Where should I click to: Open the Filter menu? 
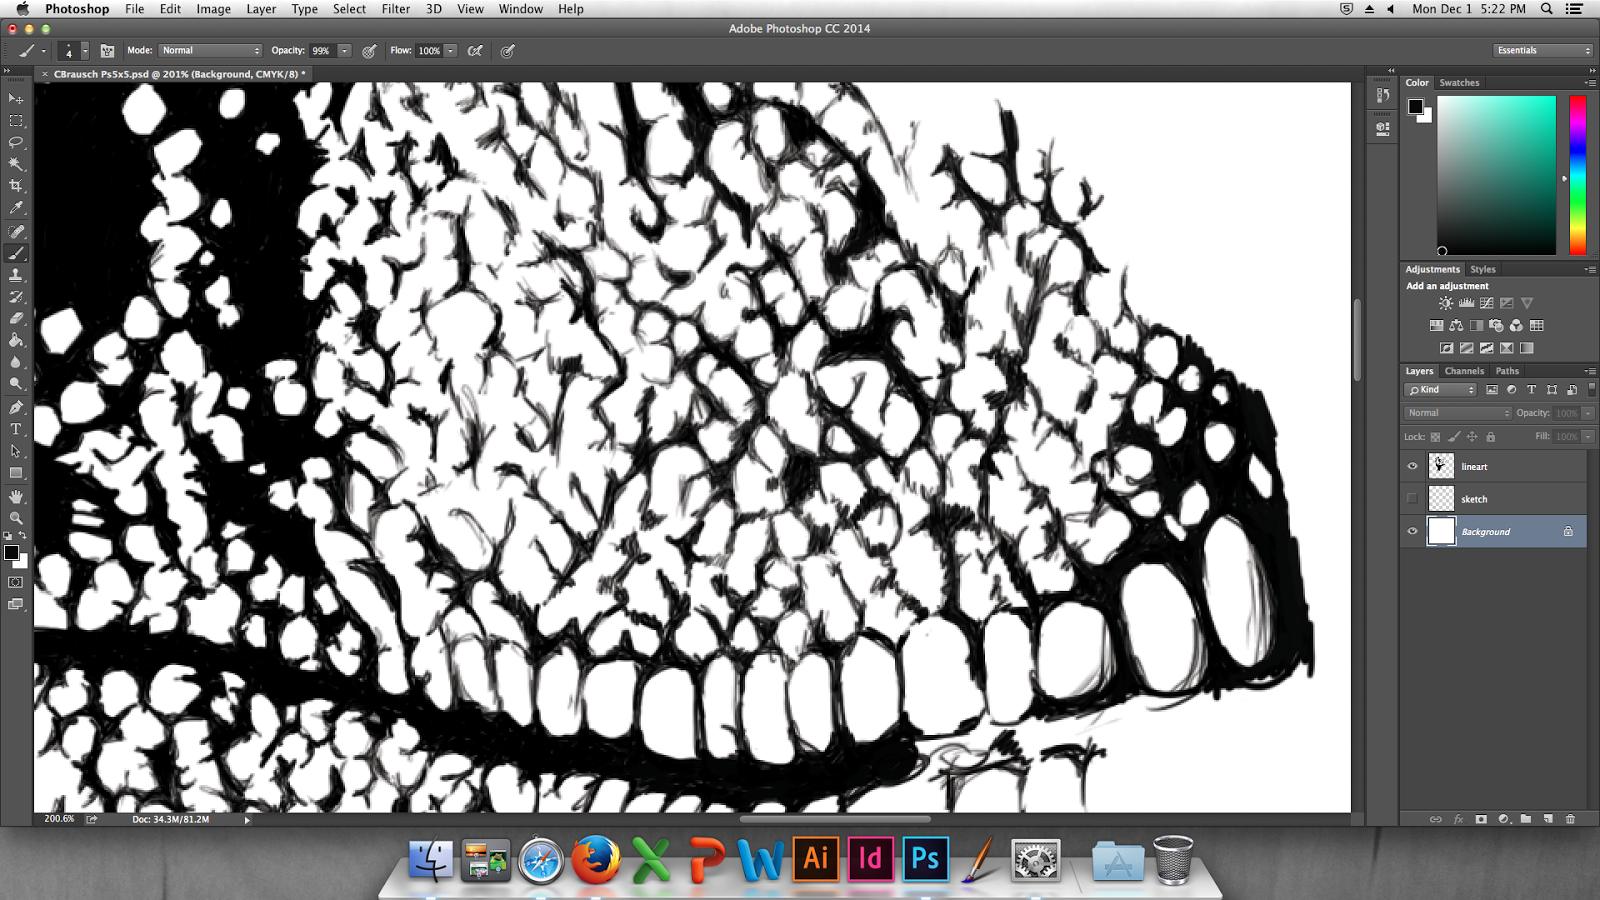[x=396, y=9]
